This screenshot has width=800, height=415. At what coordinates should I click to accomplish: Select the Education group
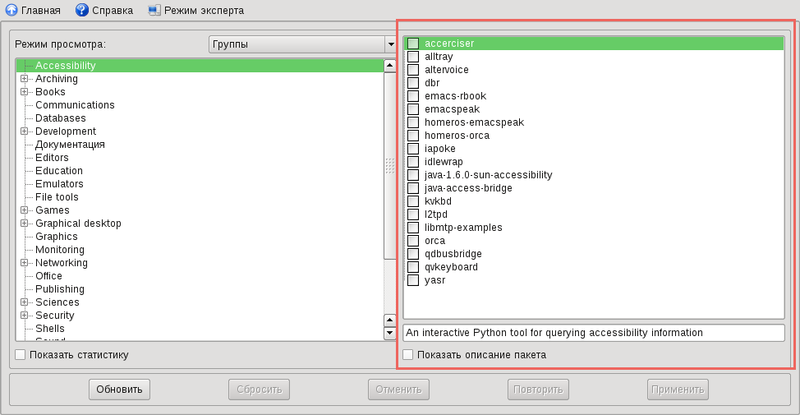click(x=59, y=171)
